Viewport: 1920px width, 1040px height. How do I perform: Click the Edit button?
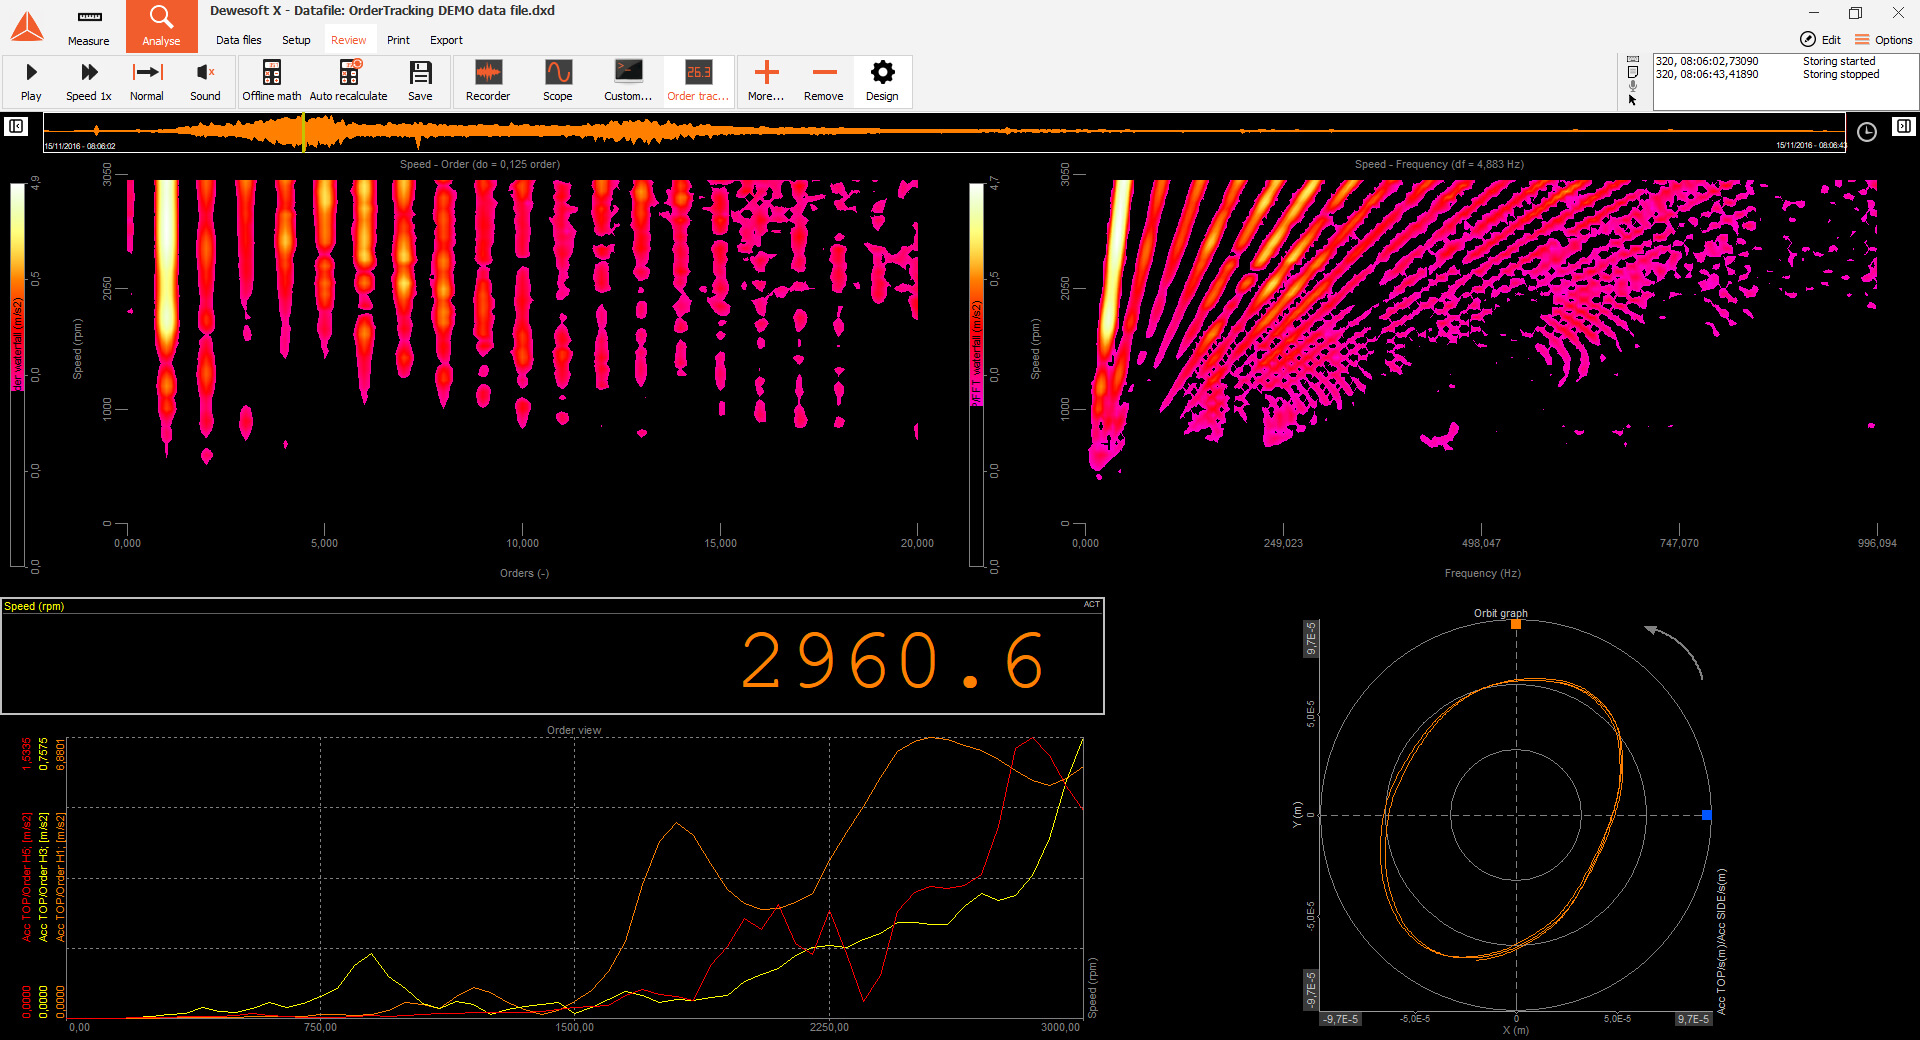[1821, 40]
